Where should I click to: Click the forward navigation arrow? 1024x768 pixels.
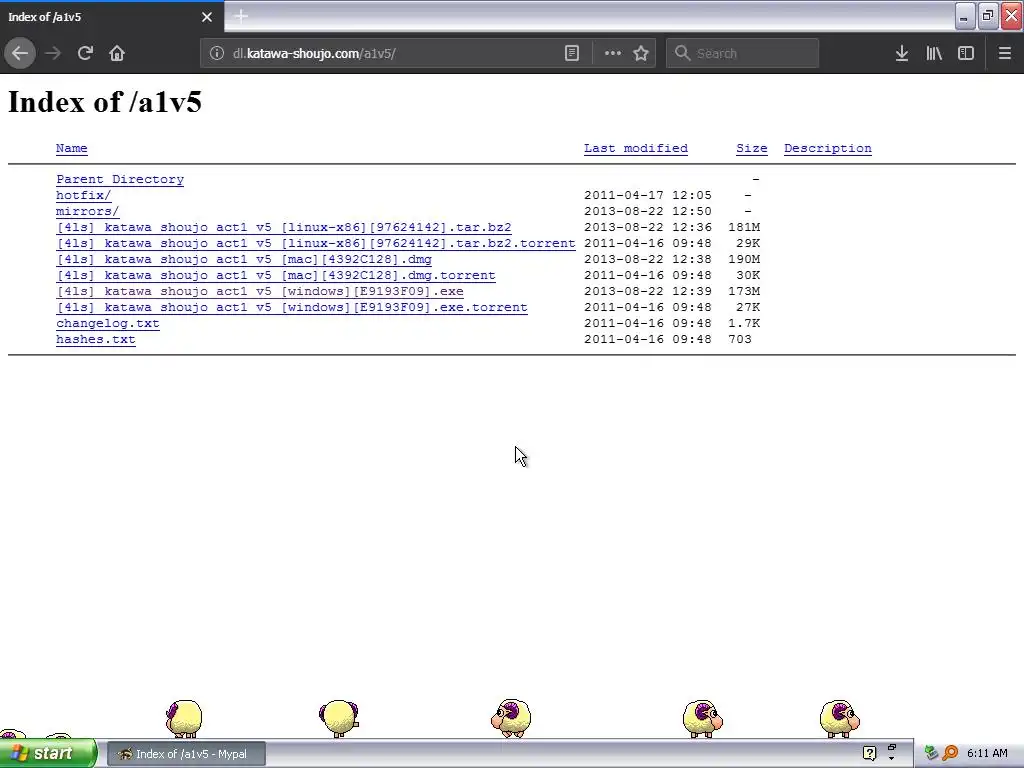coord(53,53)
